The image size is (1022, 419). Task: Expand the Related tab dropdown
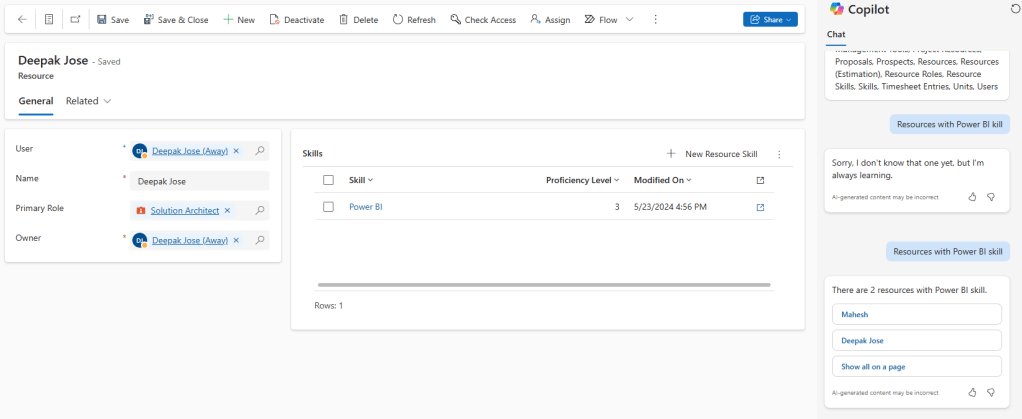(107, 101)
